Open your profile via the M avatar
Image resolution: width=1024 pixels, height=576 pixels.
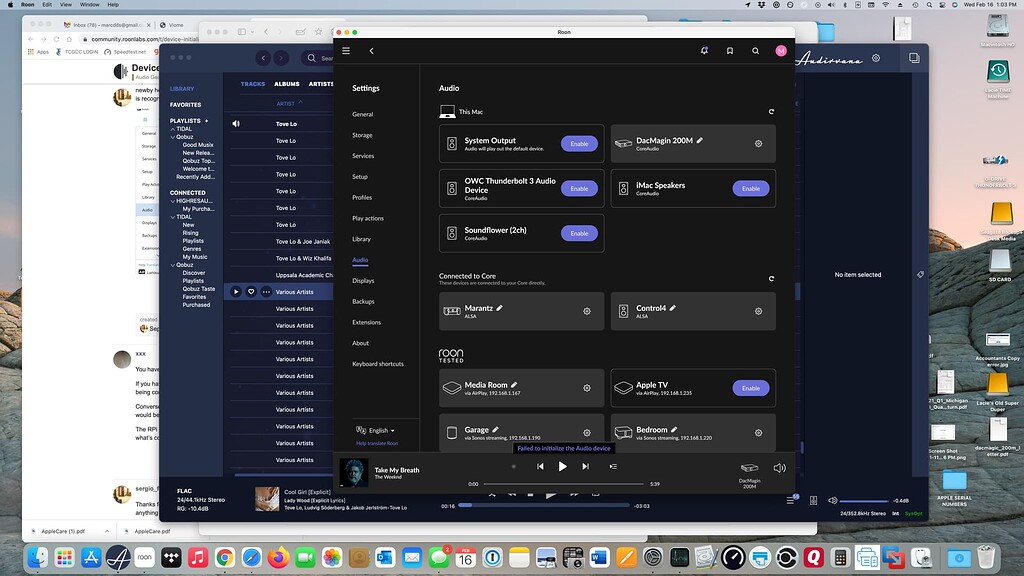click(781, 50)
